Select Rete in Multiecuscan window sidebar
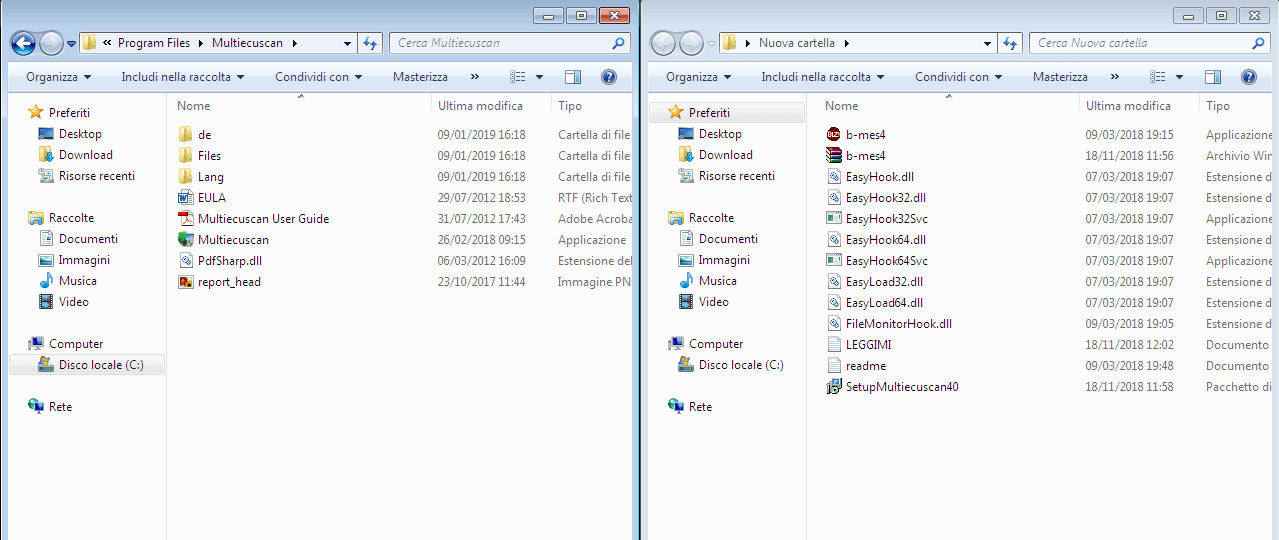The image size is (1279, 540). pos(61,406)
